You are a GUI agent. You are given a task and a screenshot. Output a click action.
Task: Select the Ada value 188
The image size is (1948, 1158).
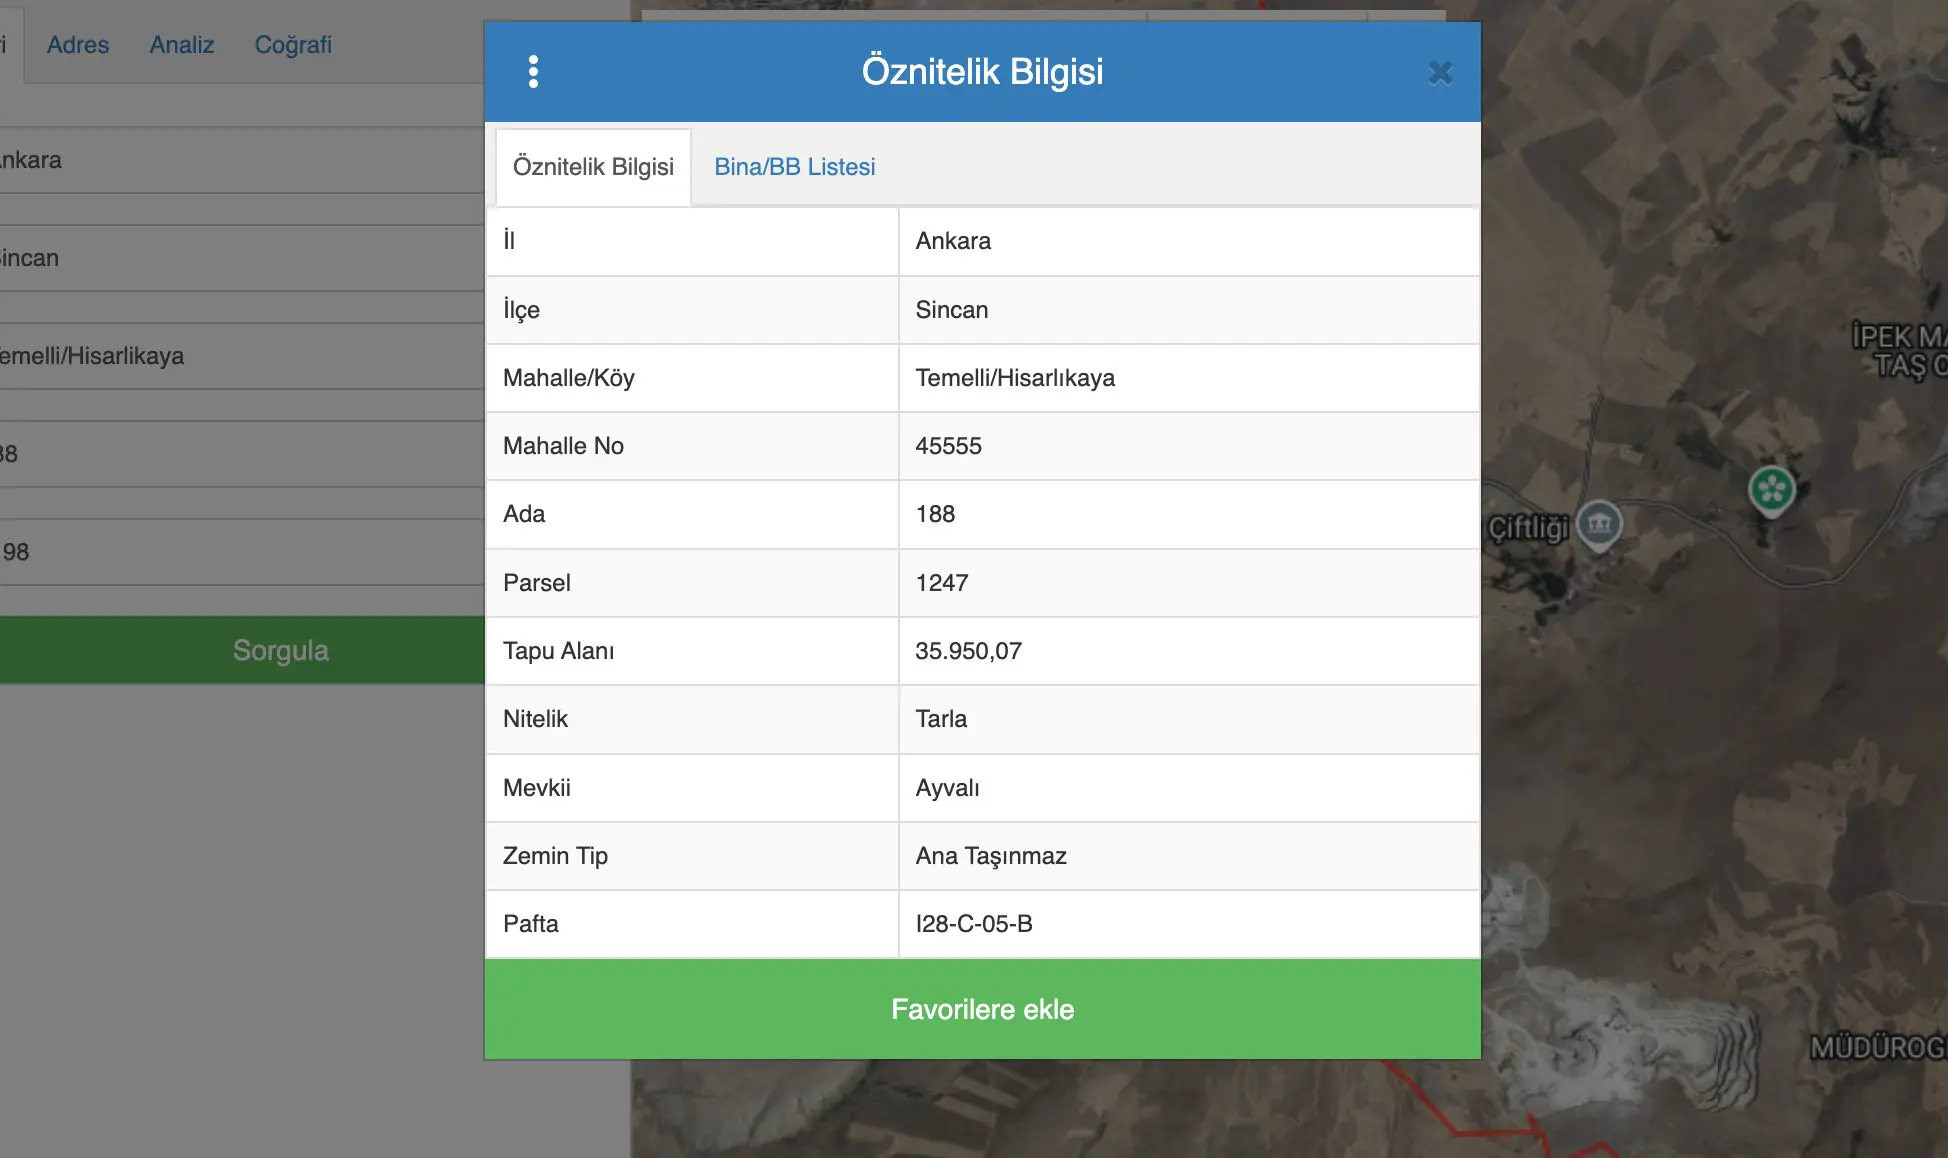[x=935, y=514]
